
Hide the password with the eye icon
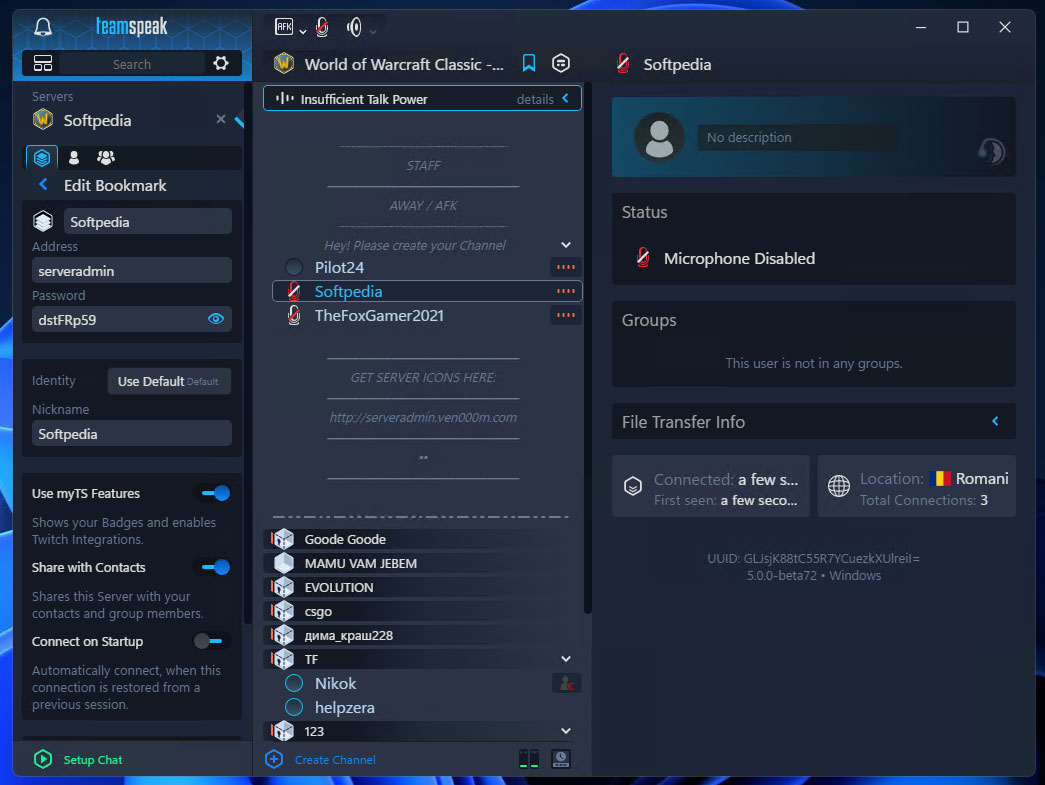pyautogui.click(x=215, y=319)
